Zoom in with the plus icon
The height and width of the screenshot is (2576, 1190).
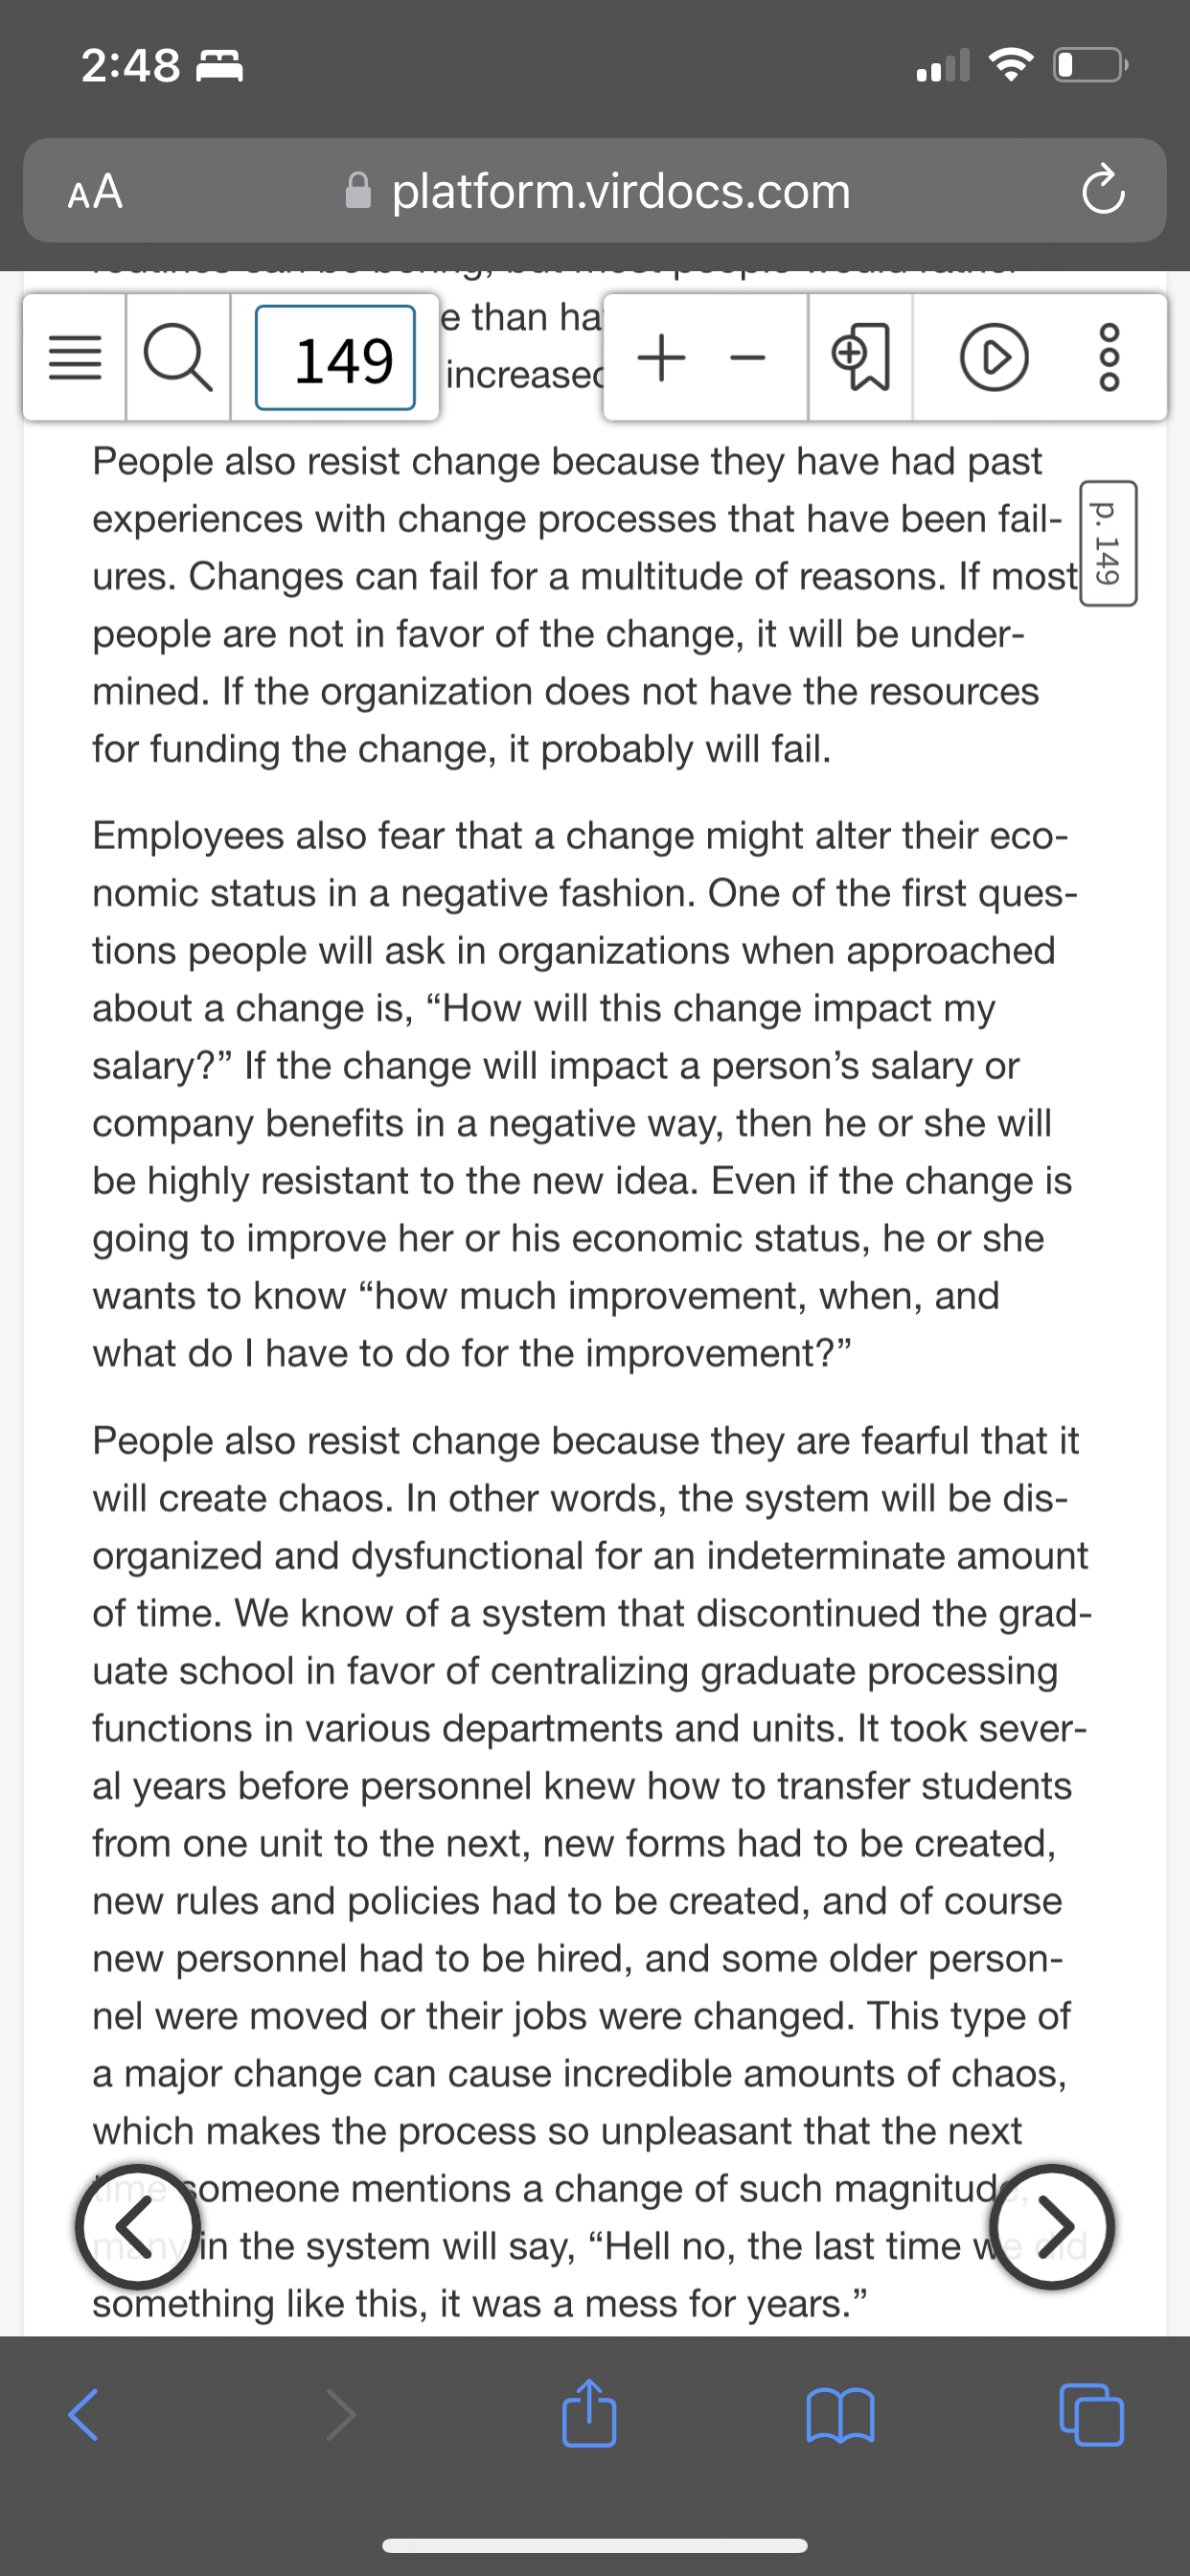point(661,357)
